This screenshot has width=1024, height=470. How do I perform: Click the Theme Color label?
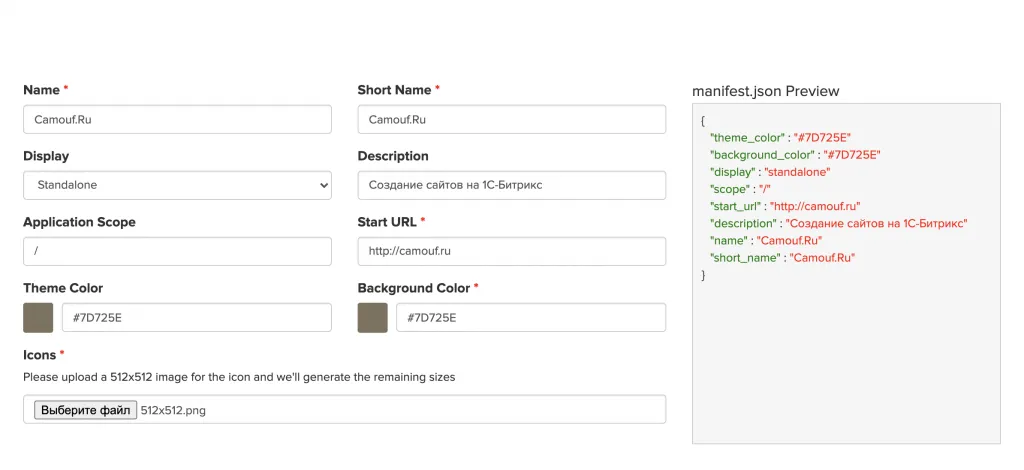pos(63,288)
